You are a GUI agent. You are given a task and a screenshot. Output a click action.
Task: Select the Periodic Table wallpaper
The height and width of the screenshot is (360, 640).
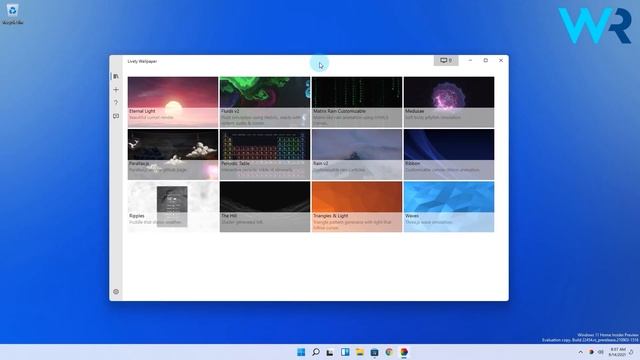click(265, 154)
